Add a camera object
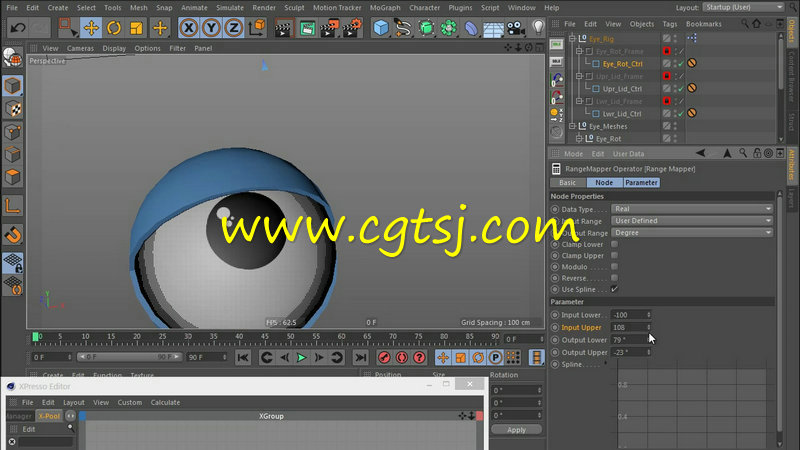This screenshot has height=450, width=800. point(516,28)
